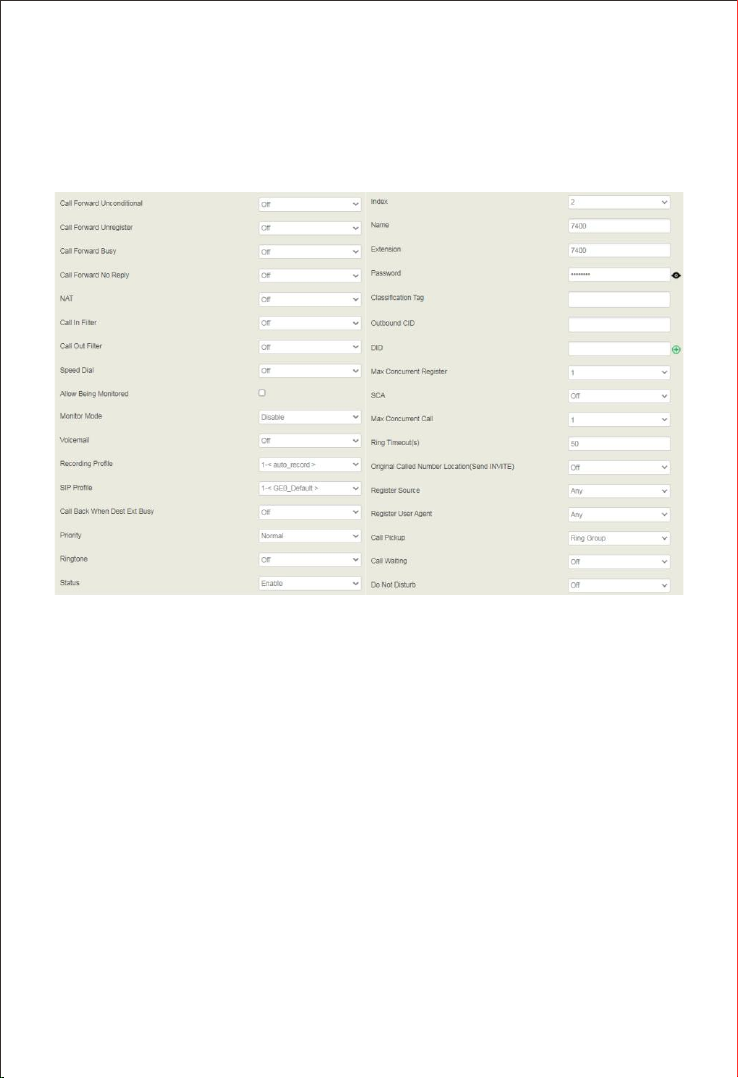Enable the Allow Being Monitored checkbox
Viewport: 738px width, 1078px height.
262,393
